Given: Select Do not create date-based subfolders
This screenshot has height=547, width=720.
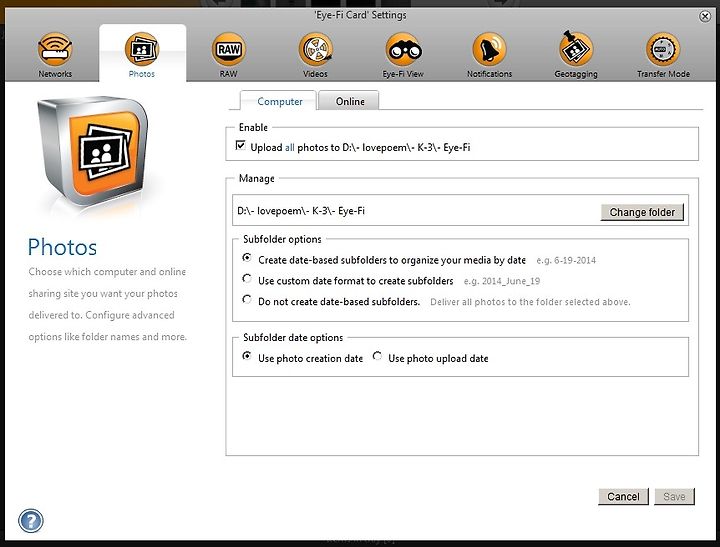Looking at the screenshot, I should pyautogui.click(x=247, y=299).
